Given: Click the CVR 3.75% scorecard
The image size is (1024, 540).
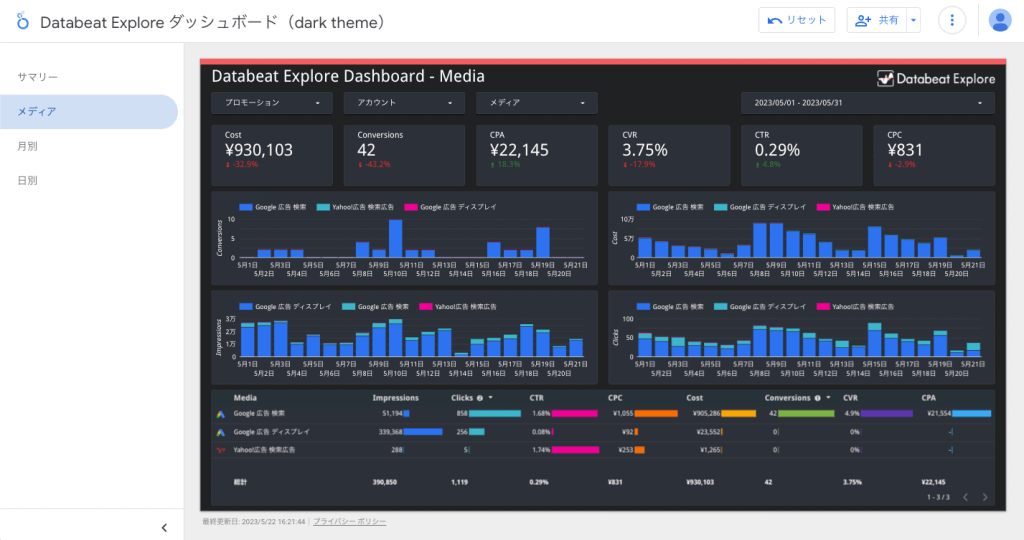Looking at the screenshot, I should (669, 155).
